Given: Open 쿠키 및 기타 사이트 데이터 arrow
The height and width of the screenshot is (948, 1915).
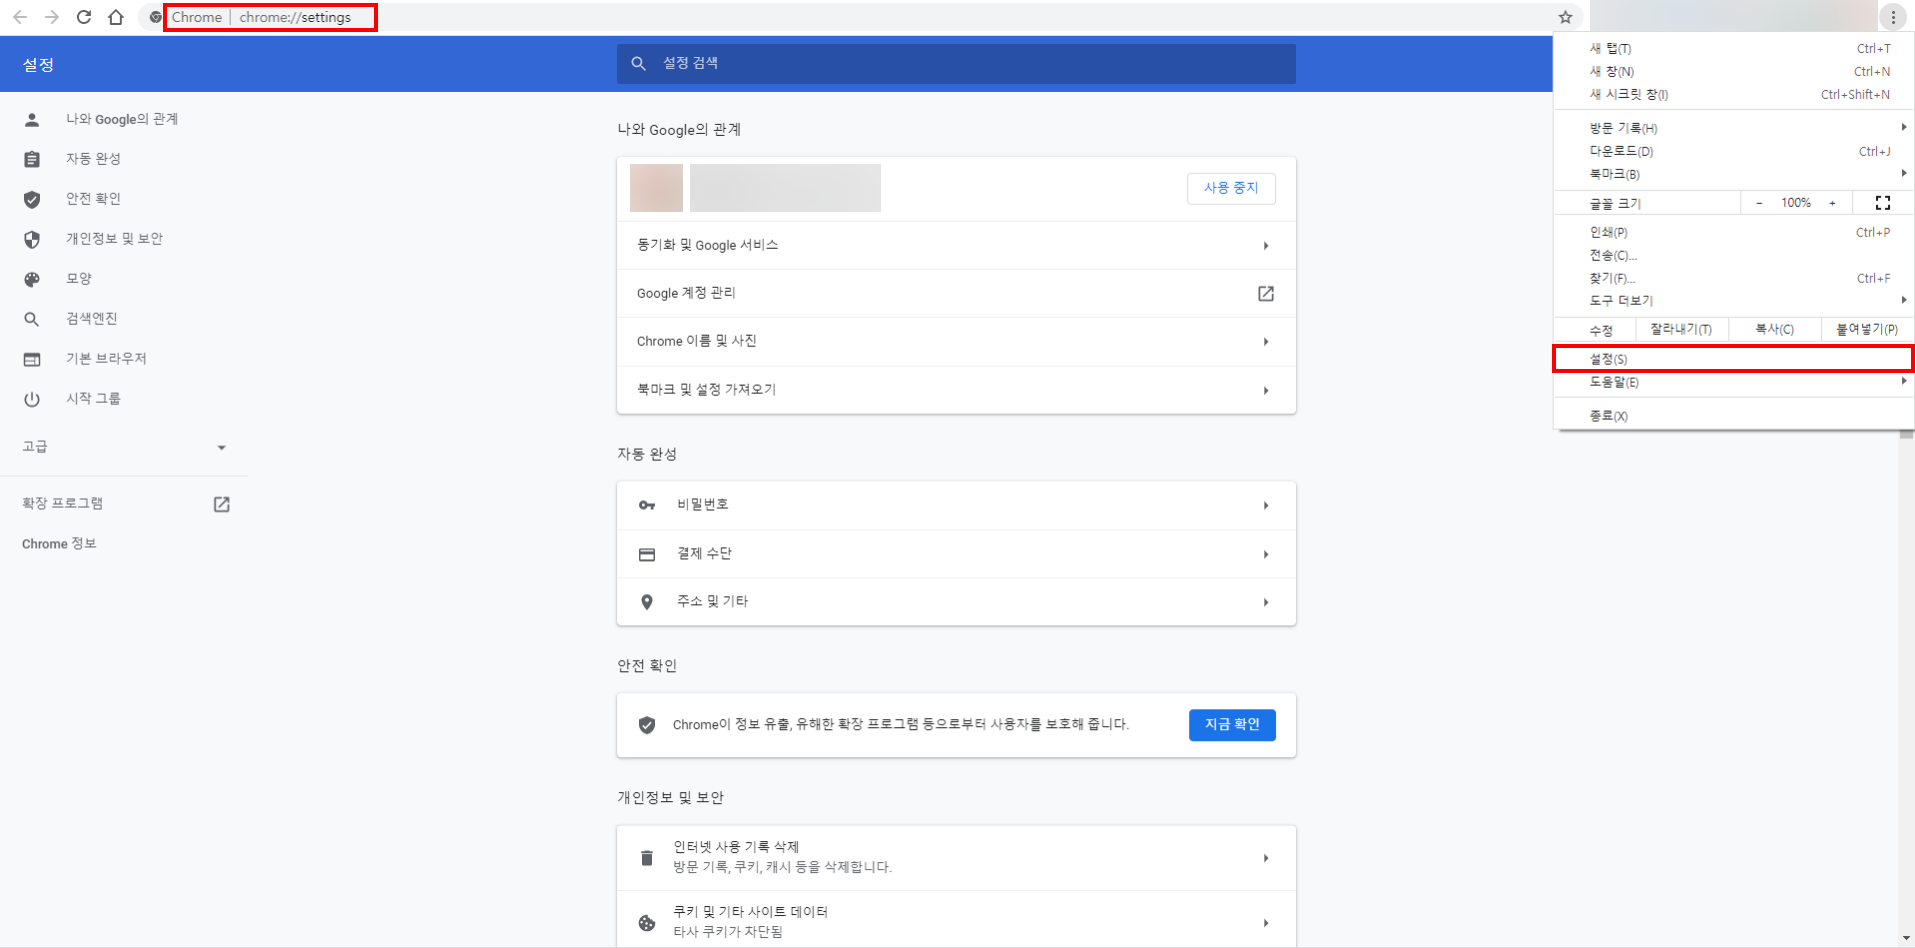Looking at the screenshot, I should pyautogui.click(x=1266, y=923).
